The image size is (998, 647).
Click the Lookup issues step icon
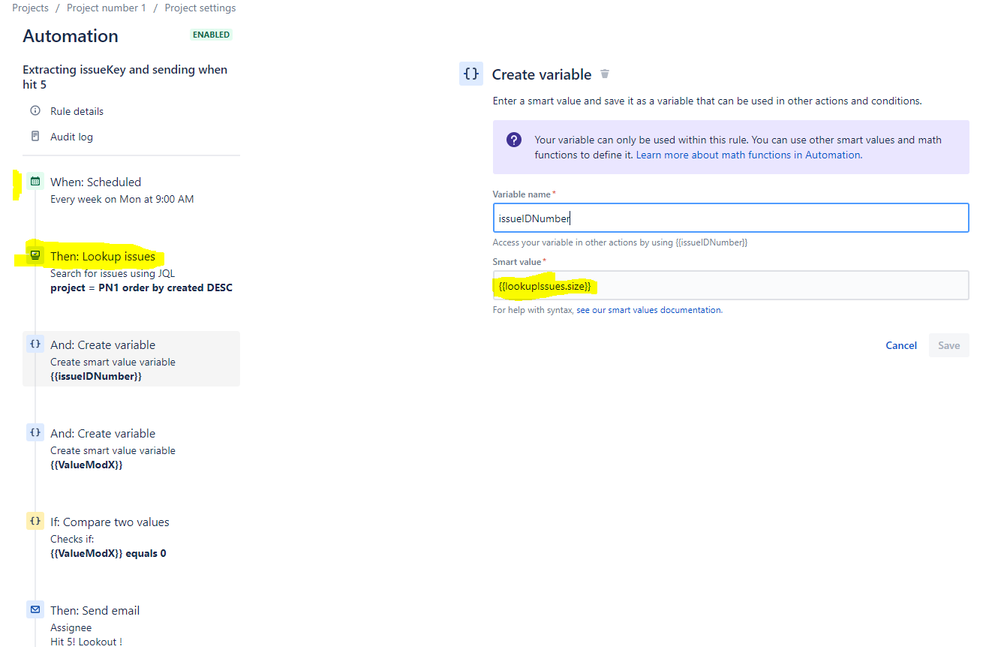click(35, 256)
